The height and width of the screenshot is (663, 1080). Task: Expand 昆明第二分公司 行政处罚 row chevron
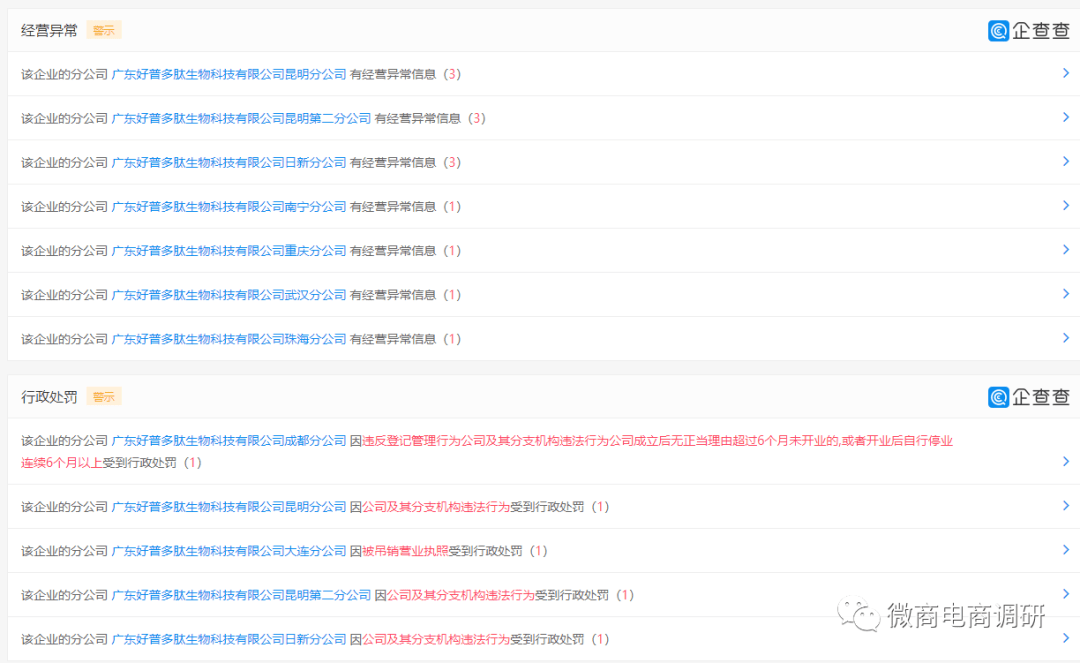point(1066,593)
